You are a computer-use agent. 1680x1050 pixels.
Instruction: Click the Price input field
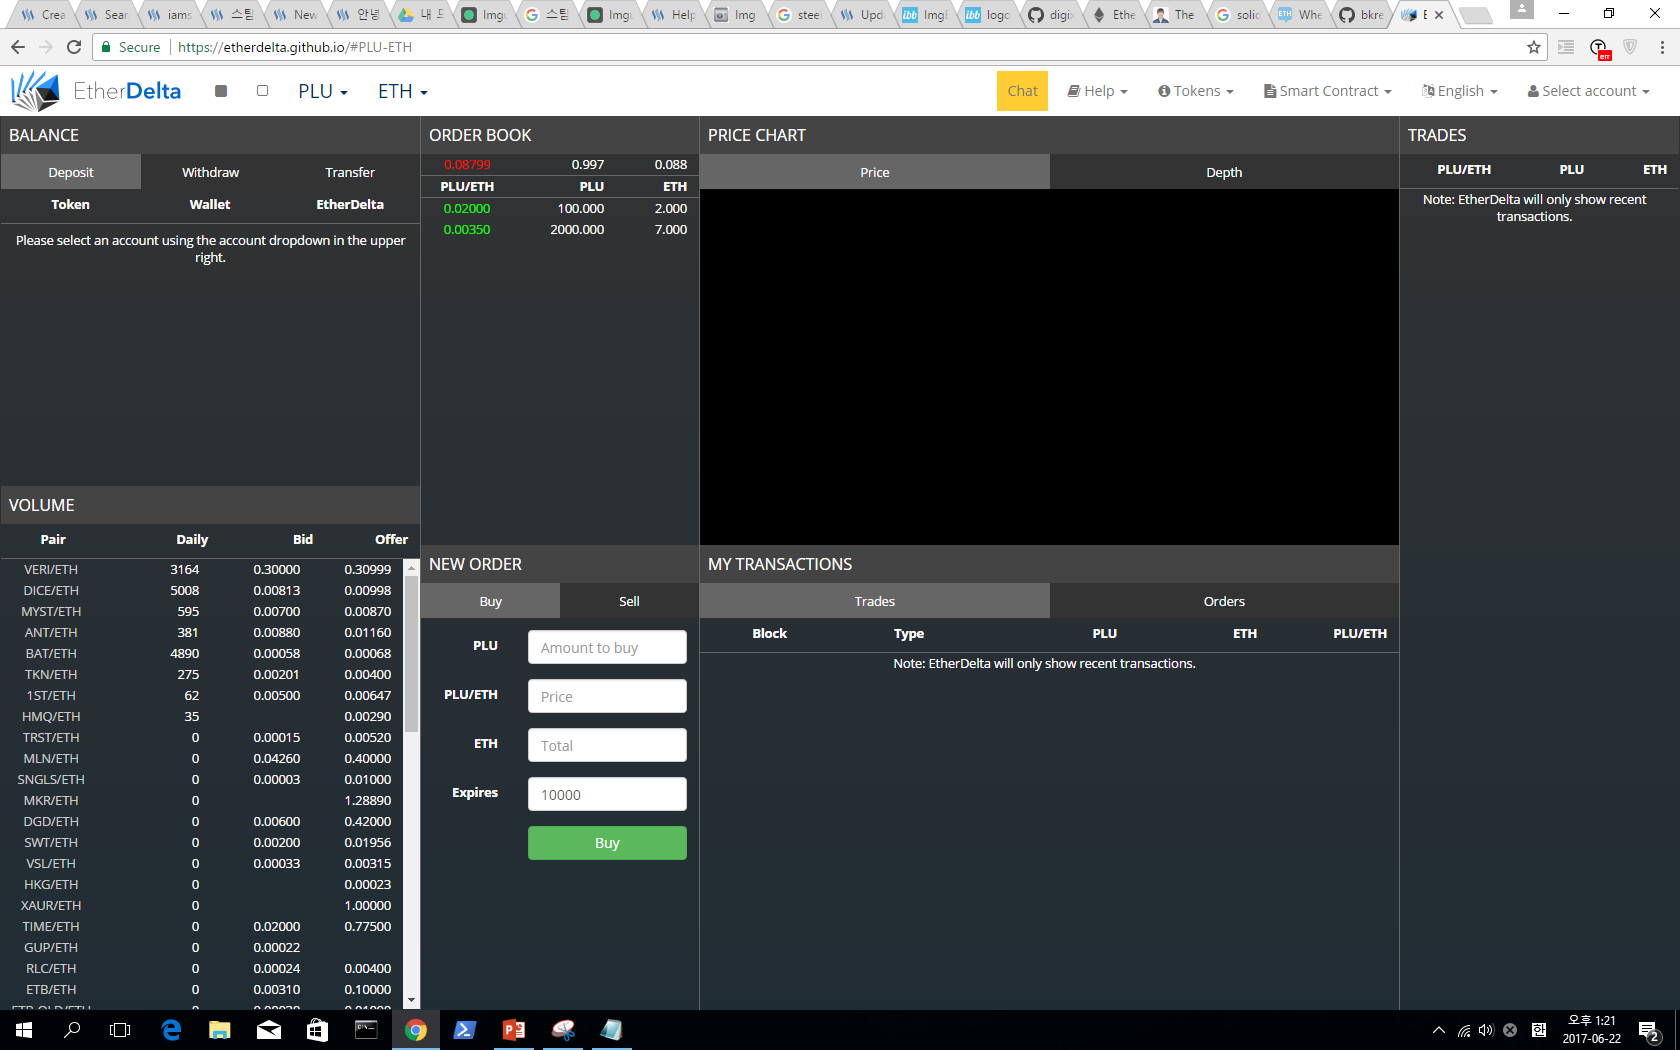(x=607, y=696)
